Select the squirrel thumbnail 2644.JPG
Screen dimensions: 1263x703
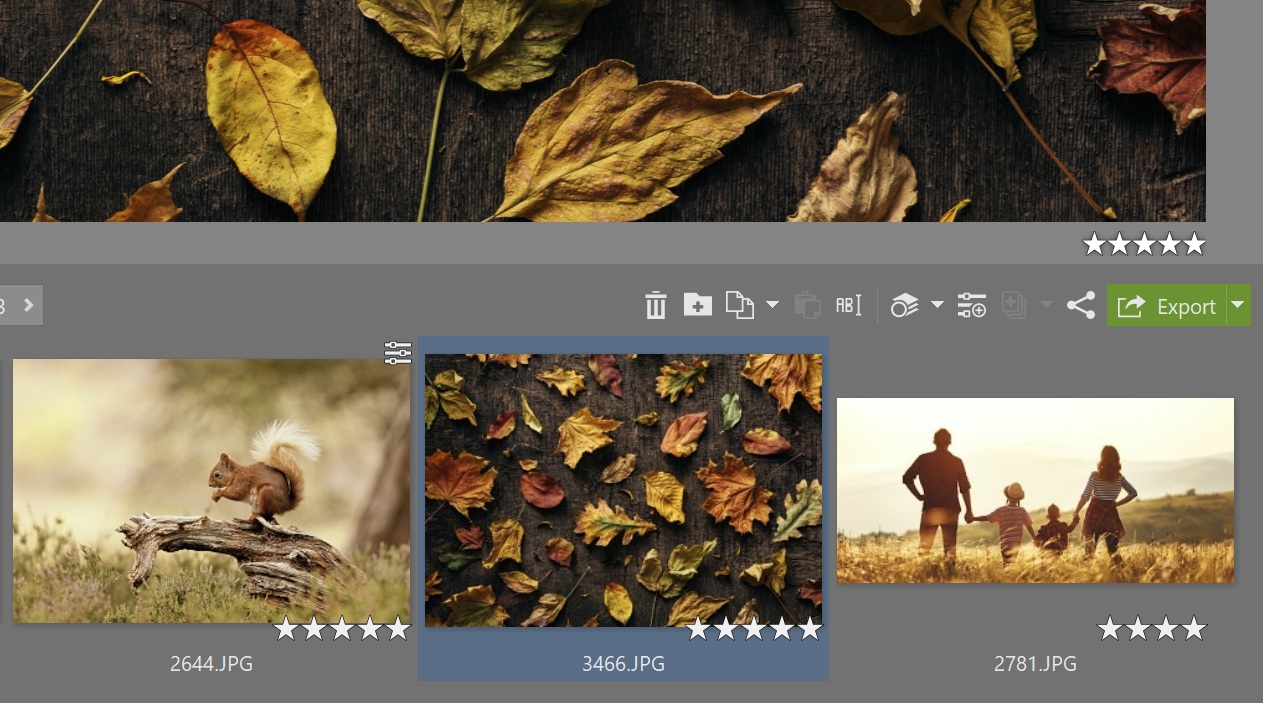click(x=211, y=490)
